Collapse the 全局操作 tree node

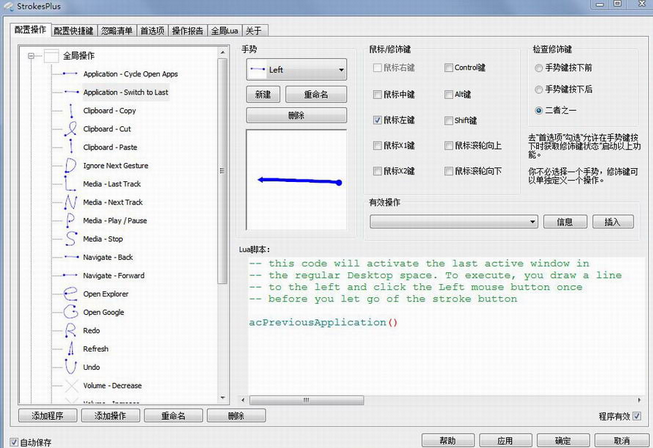coord(31,56)
